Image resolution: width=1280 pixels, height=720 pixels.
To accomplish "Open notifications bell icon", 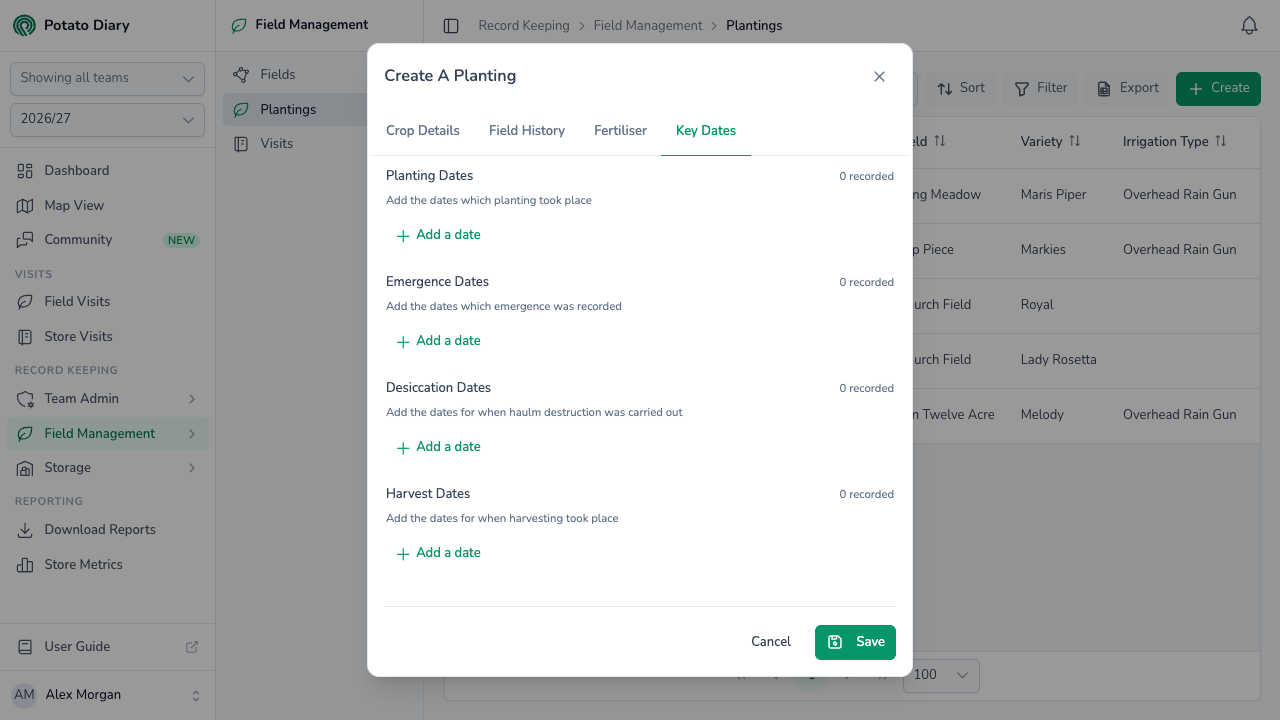I will pos(1249,26).
